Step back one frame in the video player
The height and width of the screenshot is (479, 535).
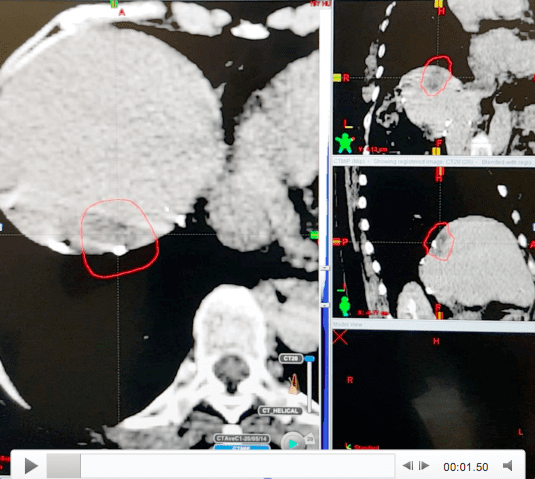point(408,465)
